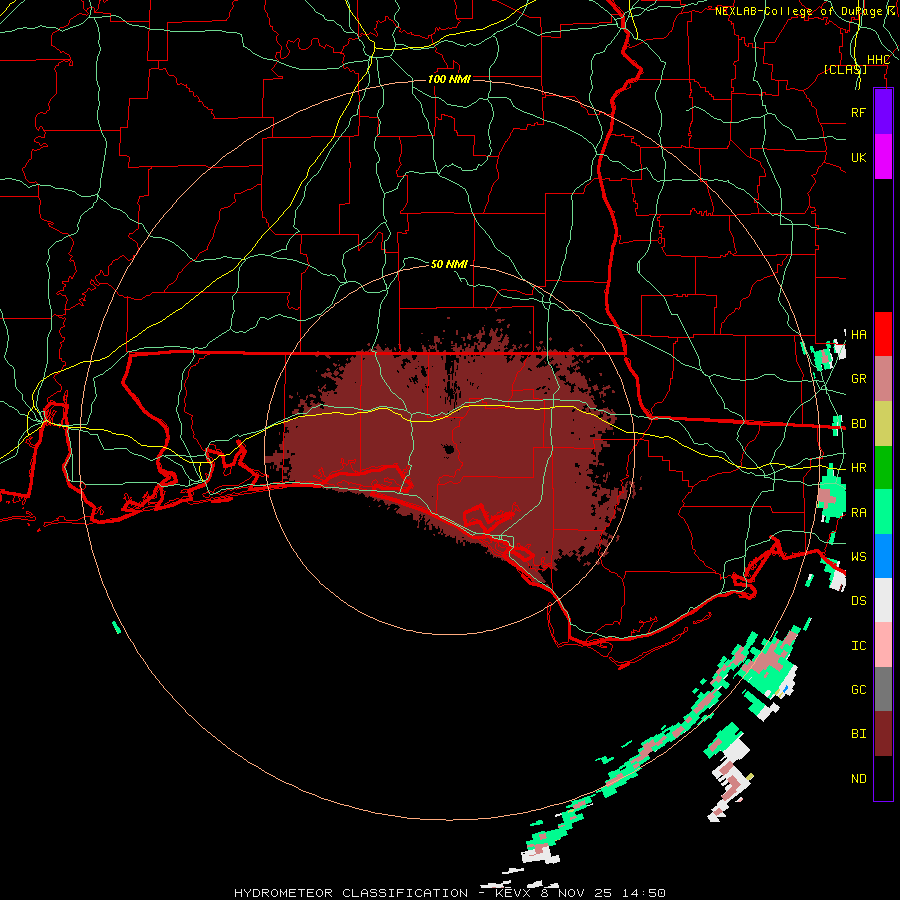This screenshot has width=900, height=900.
Task: Click the BD legend label
Action: (858, 424)
